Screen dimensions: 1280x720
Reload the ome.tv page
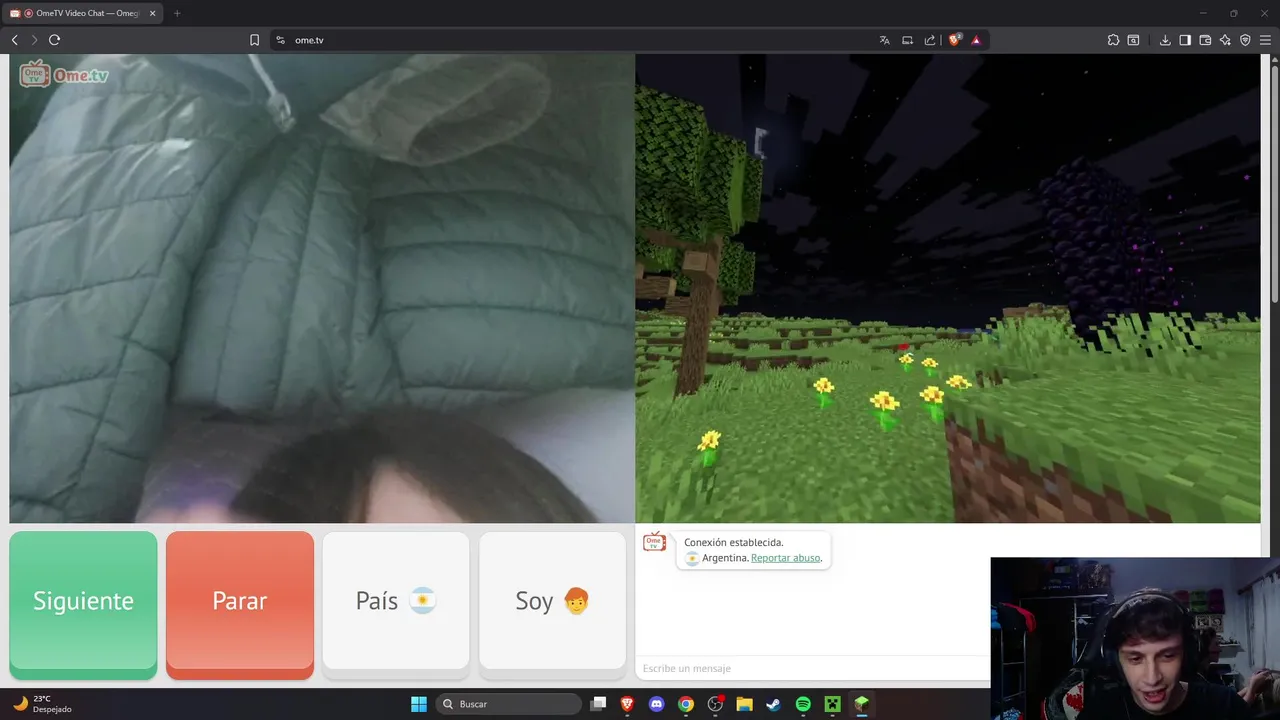point(54,40)
